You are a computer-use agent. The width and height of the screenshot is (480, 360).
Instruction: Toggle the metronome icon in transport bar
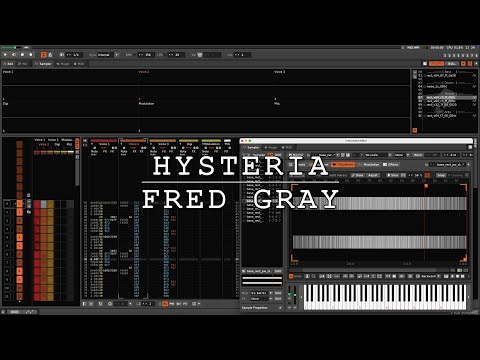(50, 55)
